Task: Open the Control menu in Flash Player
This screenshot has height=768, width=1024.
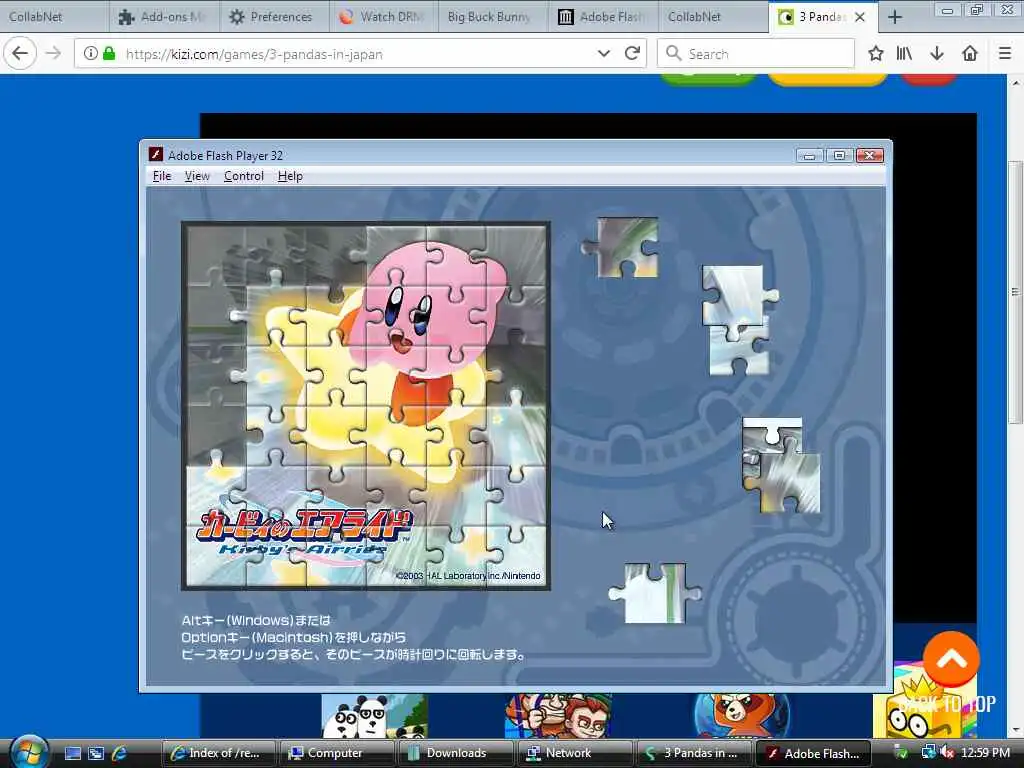Action: [244, 176]
